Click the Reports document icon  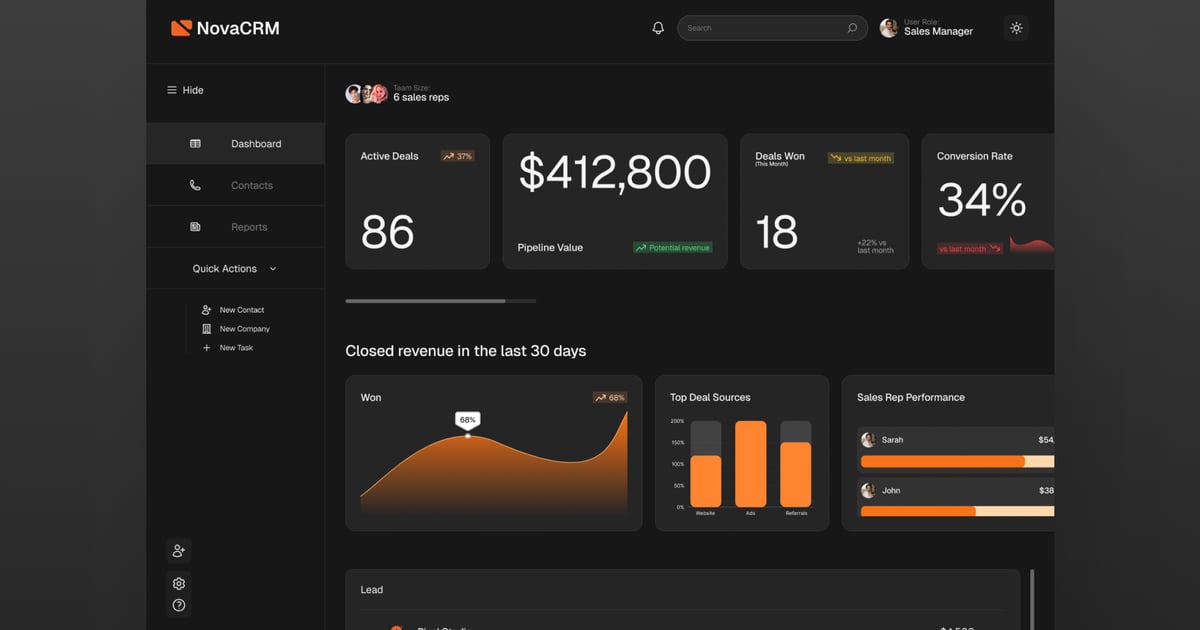click(195, 227)
